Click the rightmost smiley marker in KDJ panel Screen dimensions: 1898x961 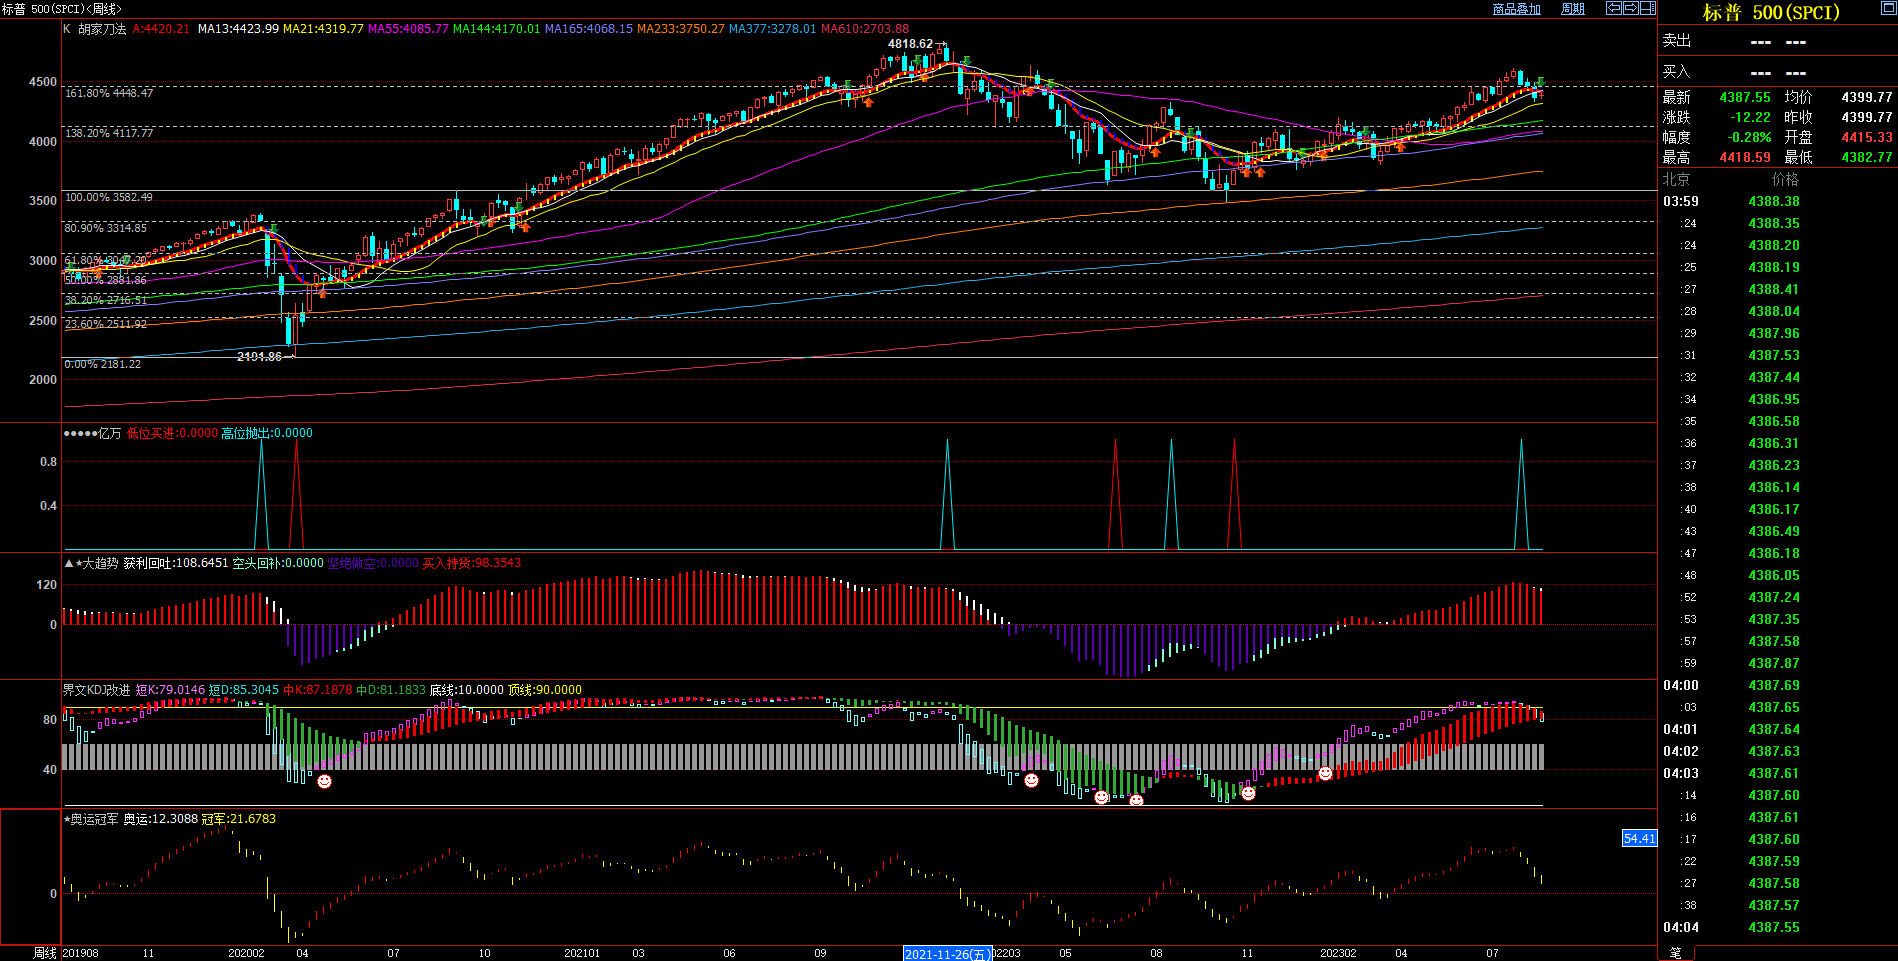1325,773
